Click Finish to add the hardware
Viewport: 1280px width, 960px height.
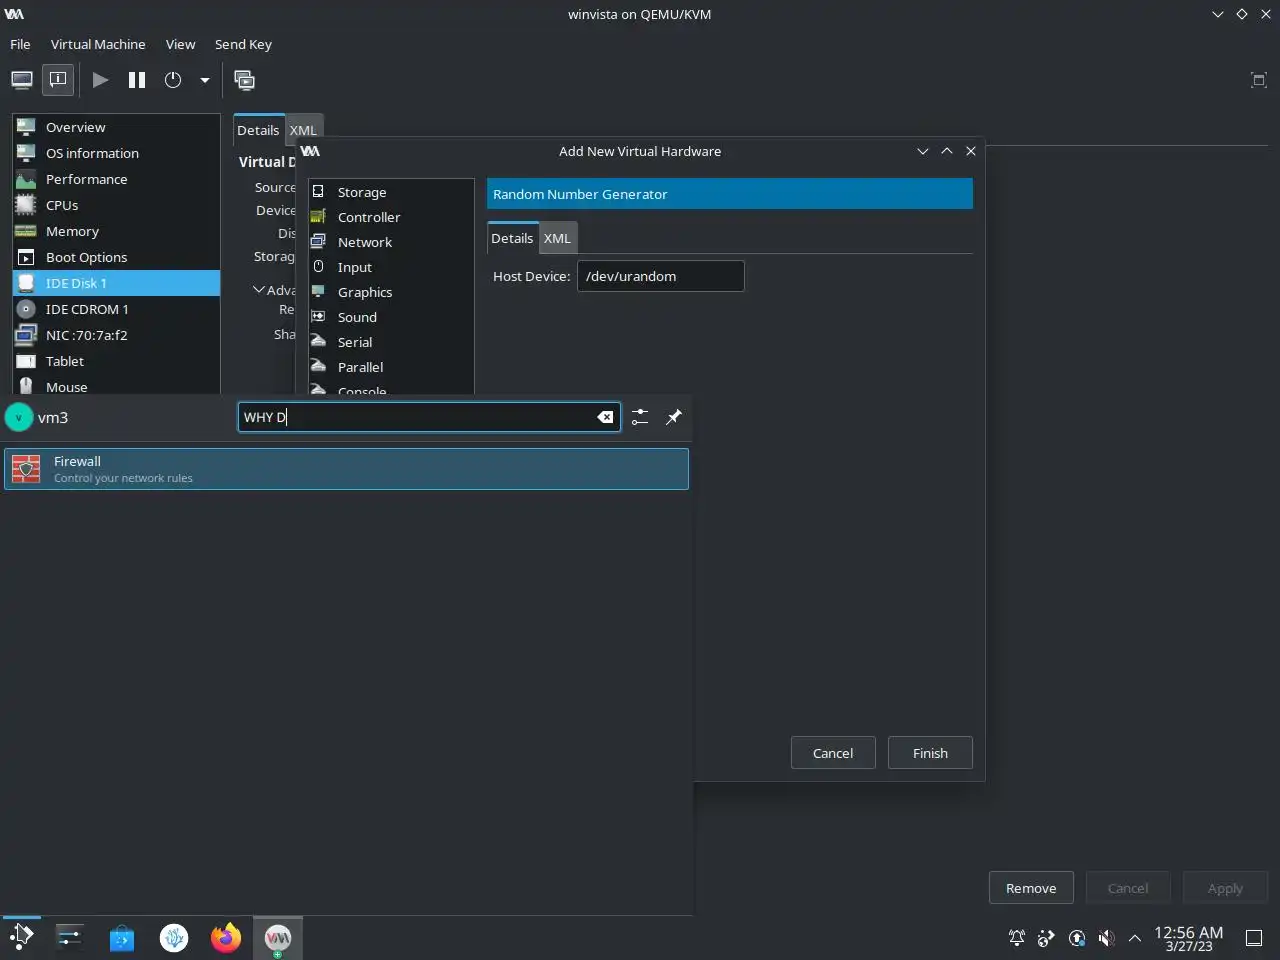930,753
